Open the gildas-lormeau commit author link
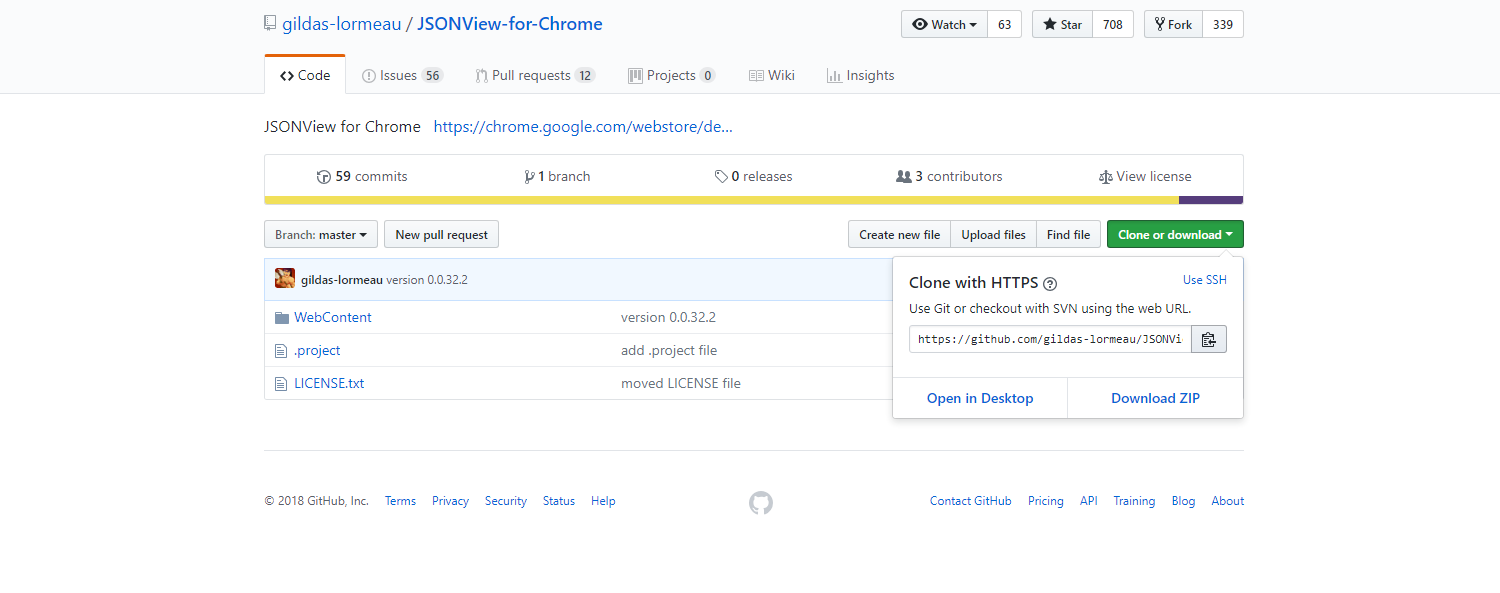Screen dimensions: 1500x593 point(342,279)
